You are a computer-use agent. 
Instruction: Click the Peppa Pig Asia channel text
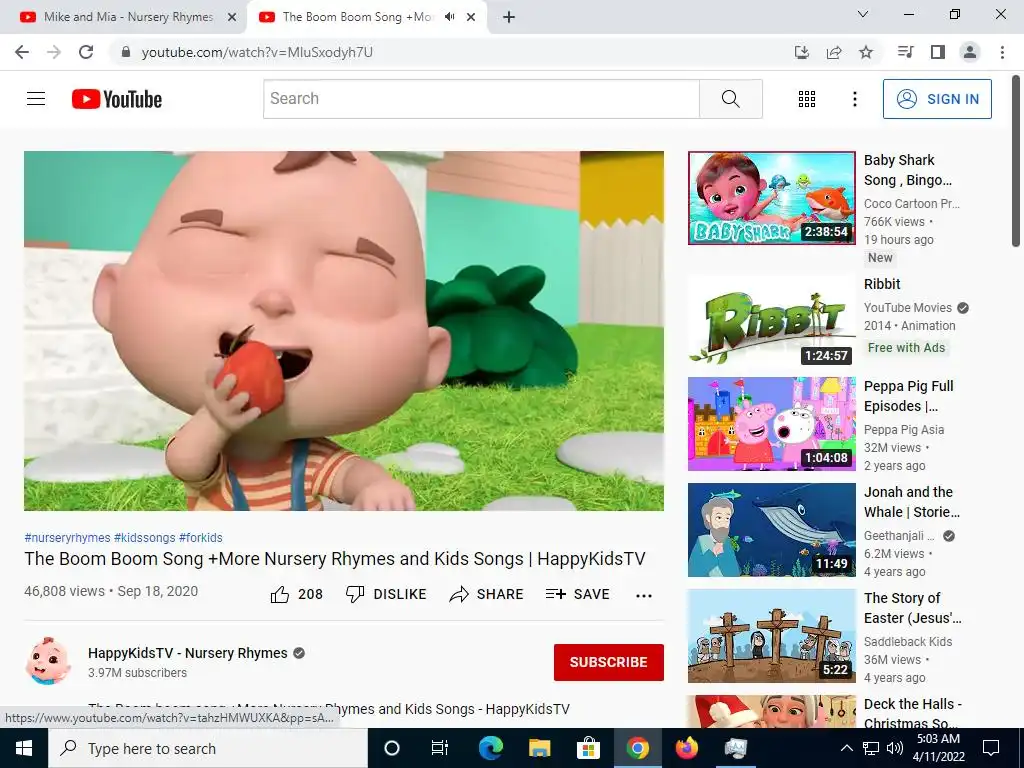pos(904,430)
